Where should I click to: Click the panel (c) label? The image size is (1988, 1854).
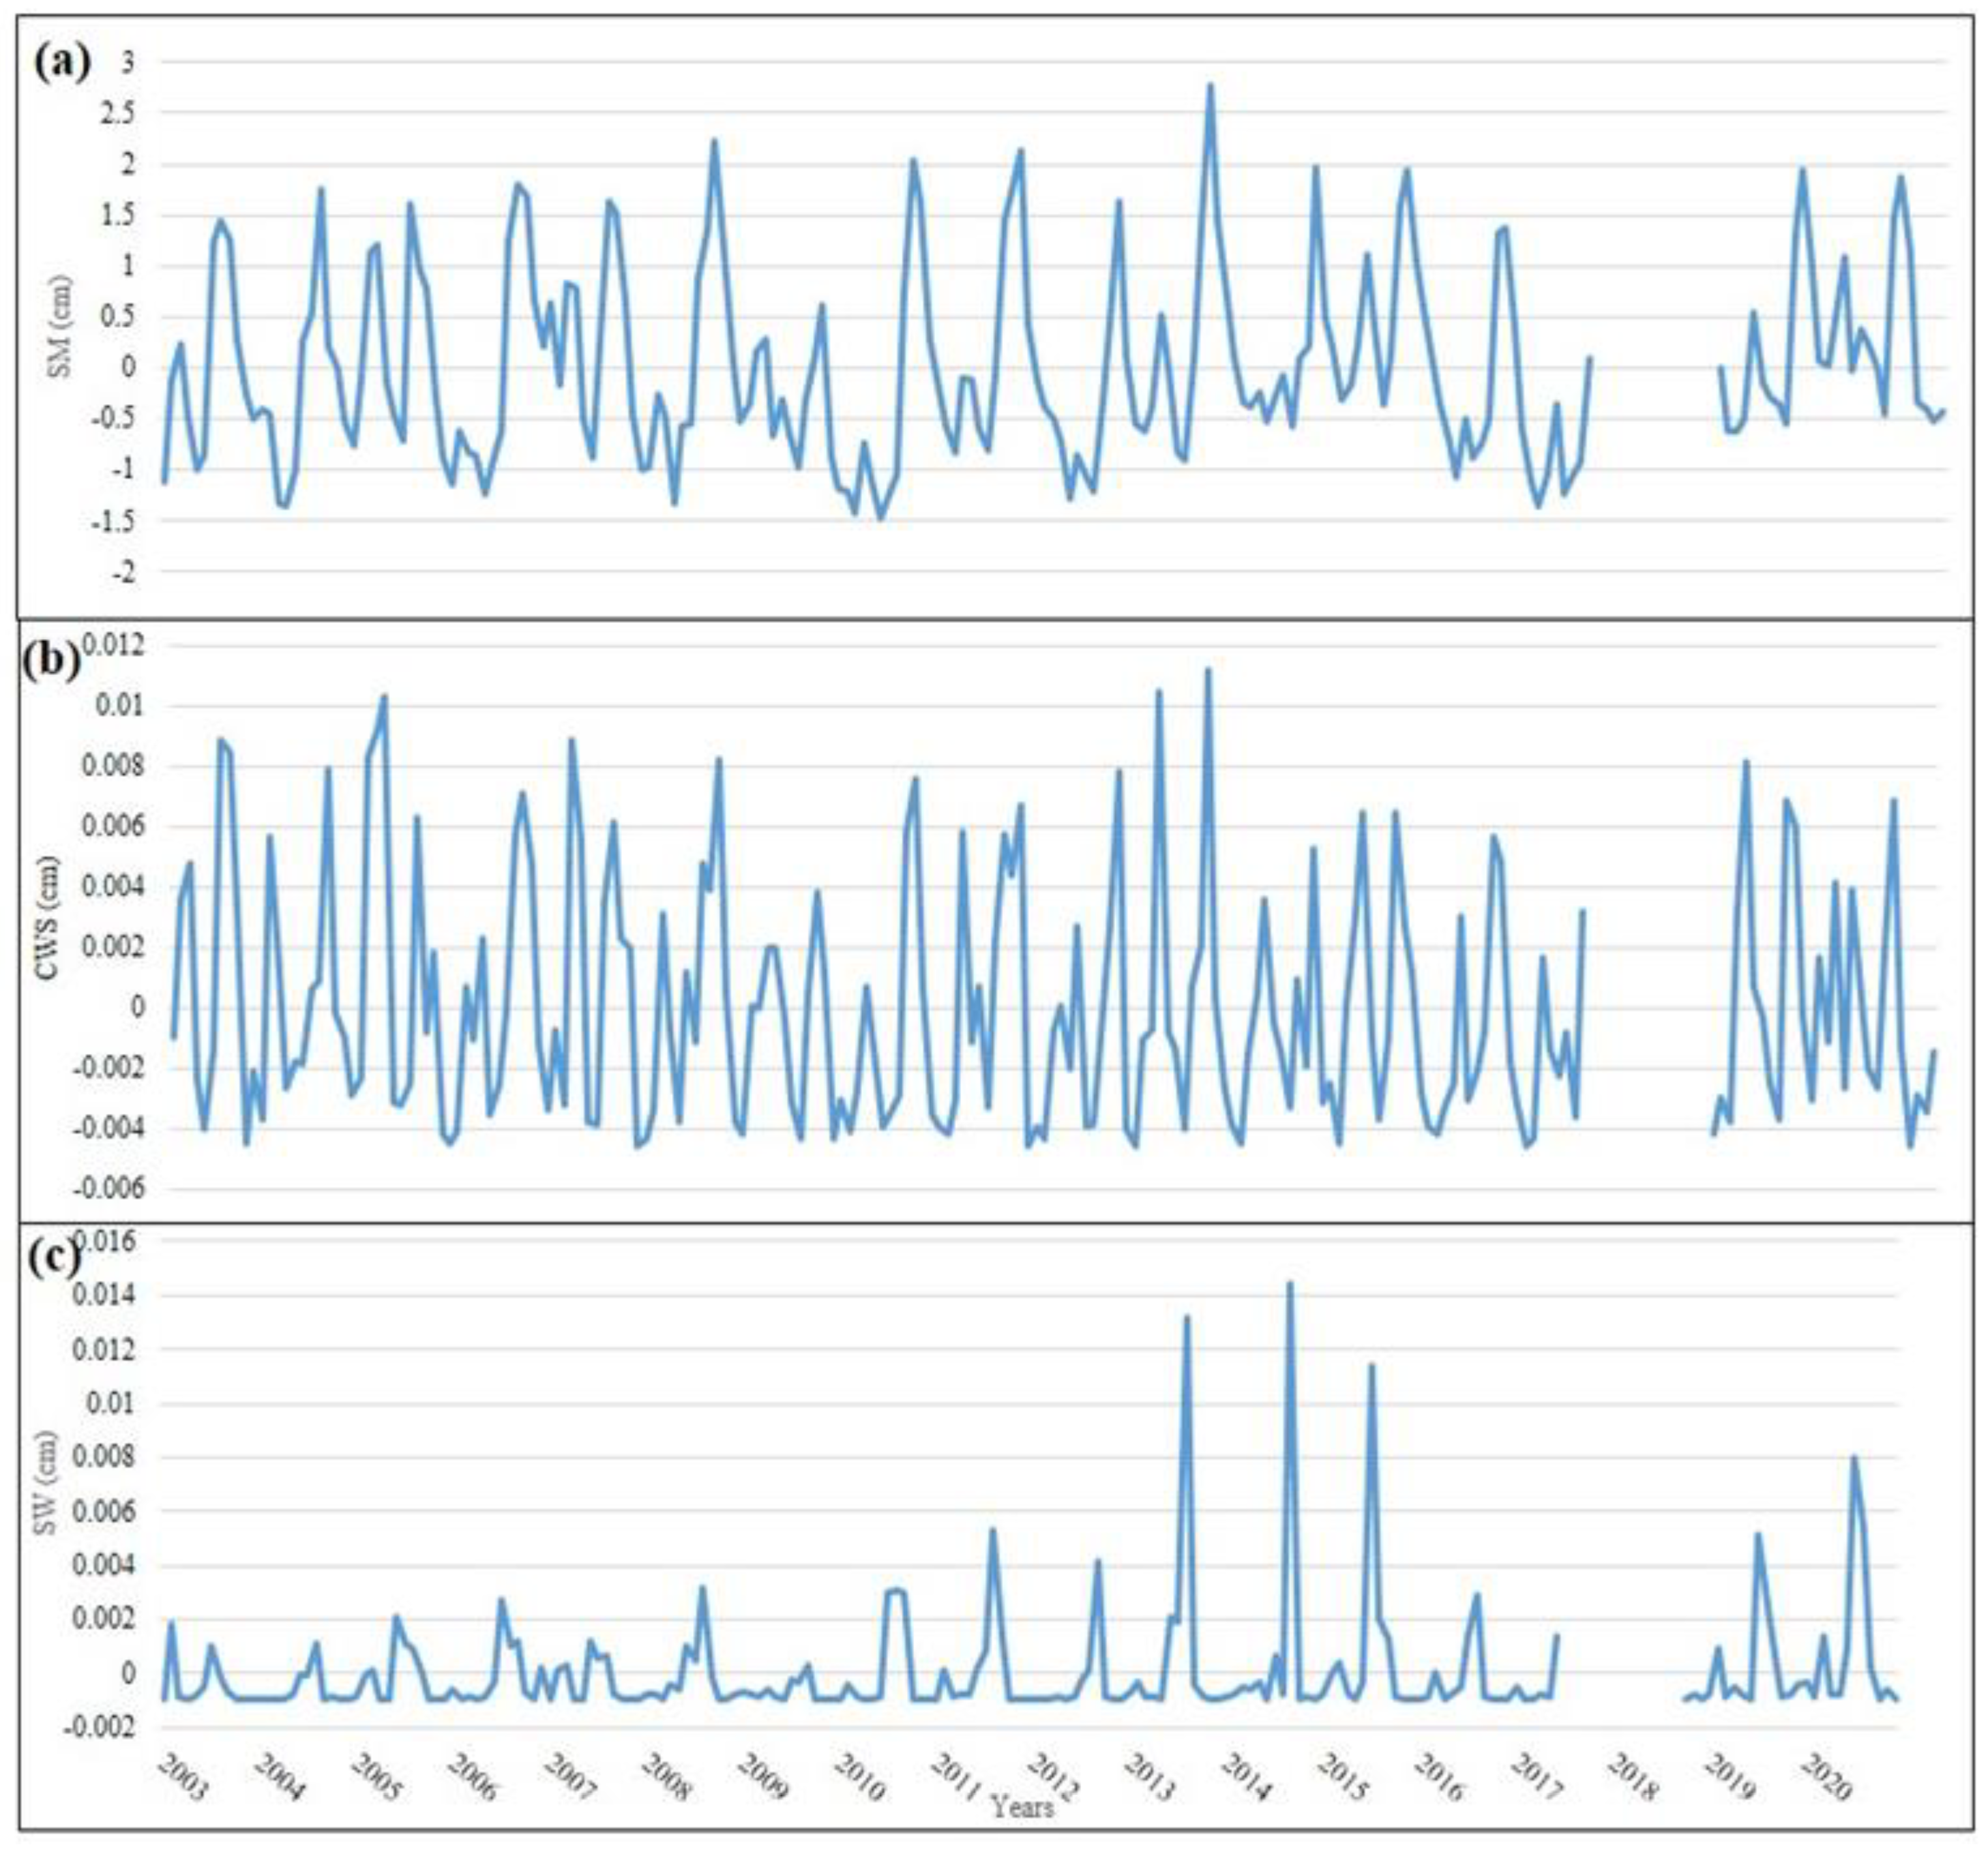(x=54, y=1258)
